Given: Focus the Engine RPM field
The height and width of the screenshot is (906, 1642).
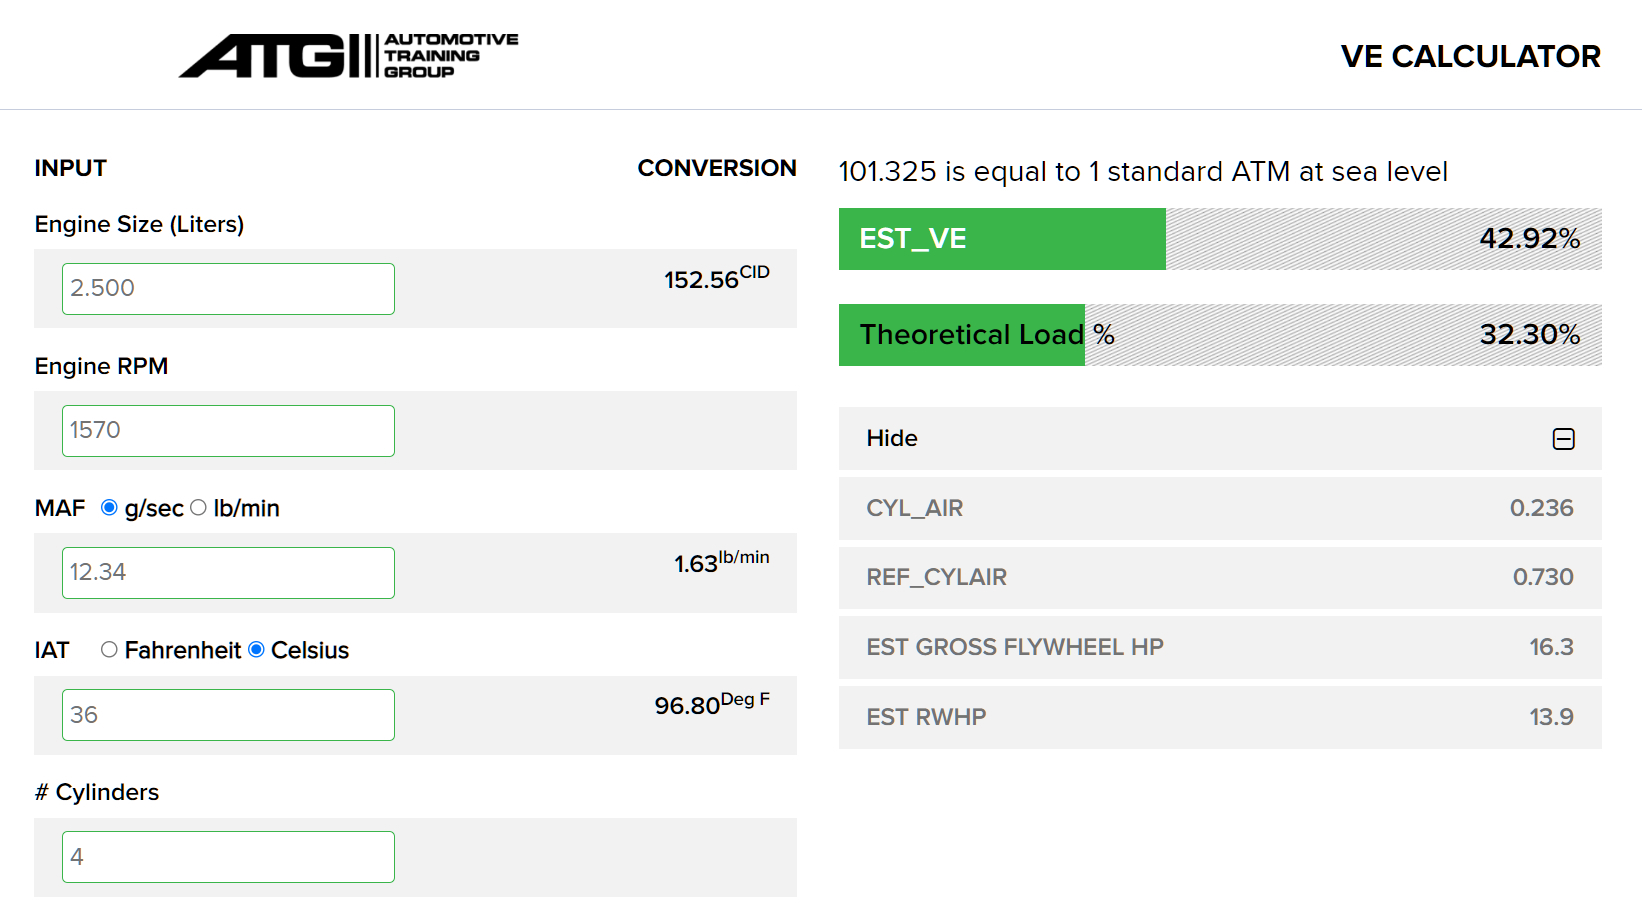Looking at the screenshot, I should pyautogui.click(x=228, y=431).
